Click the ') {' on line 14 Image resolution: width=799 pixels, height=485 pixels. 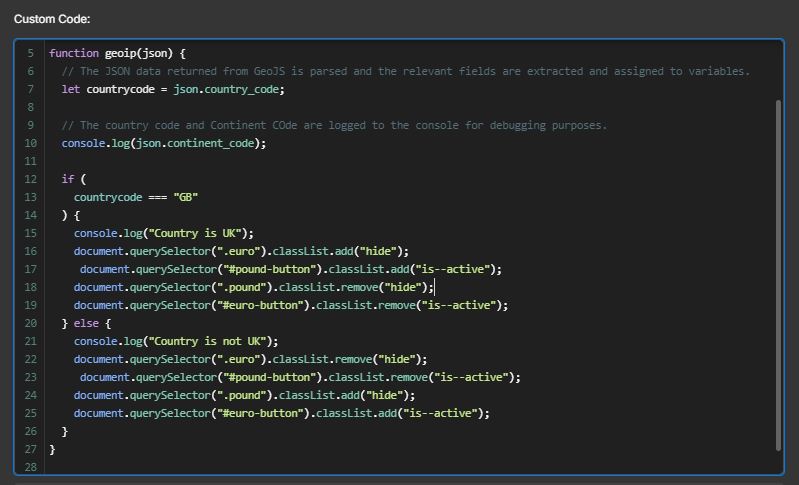click(71, 215)
